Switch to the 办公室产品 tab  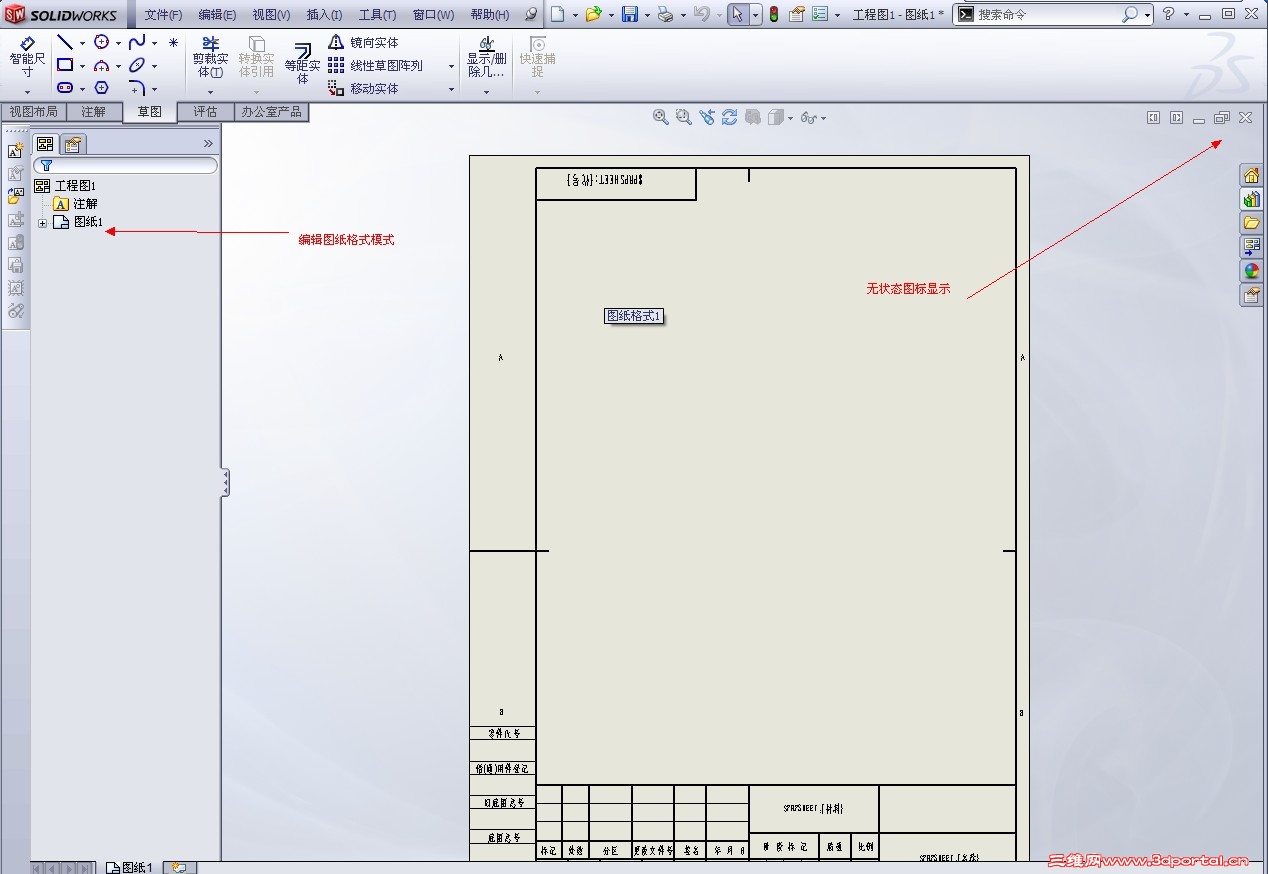pyautogui.click(x=271, y=112)
